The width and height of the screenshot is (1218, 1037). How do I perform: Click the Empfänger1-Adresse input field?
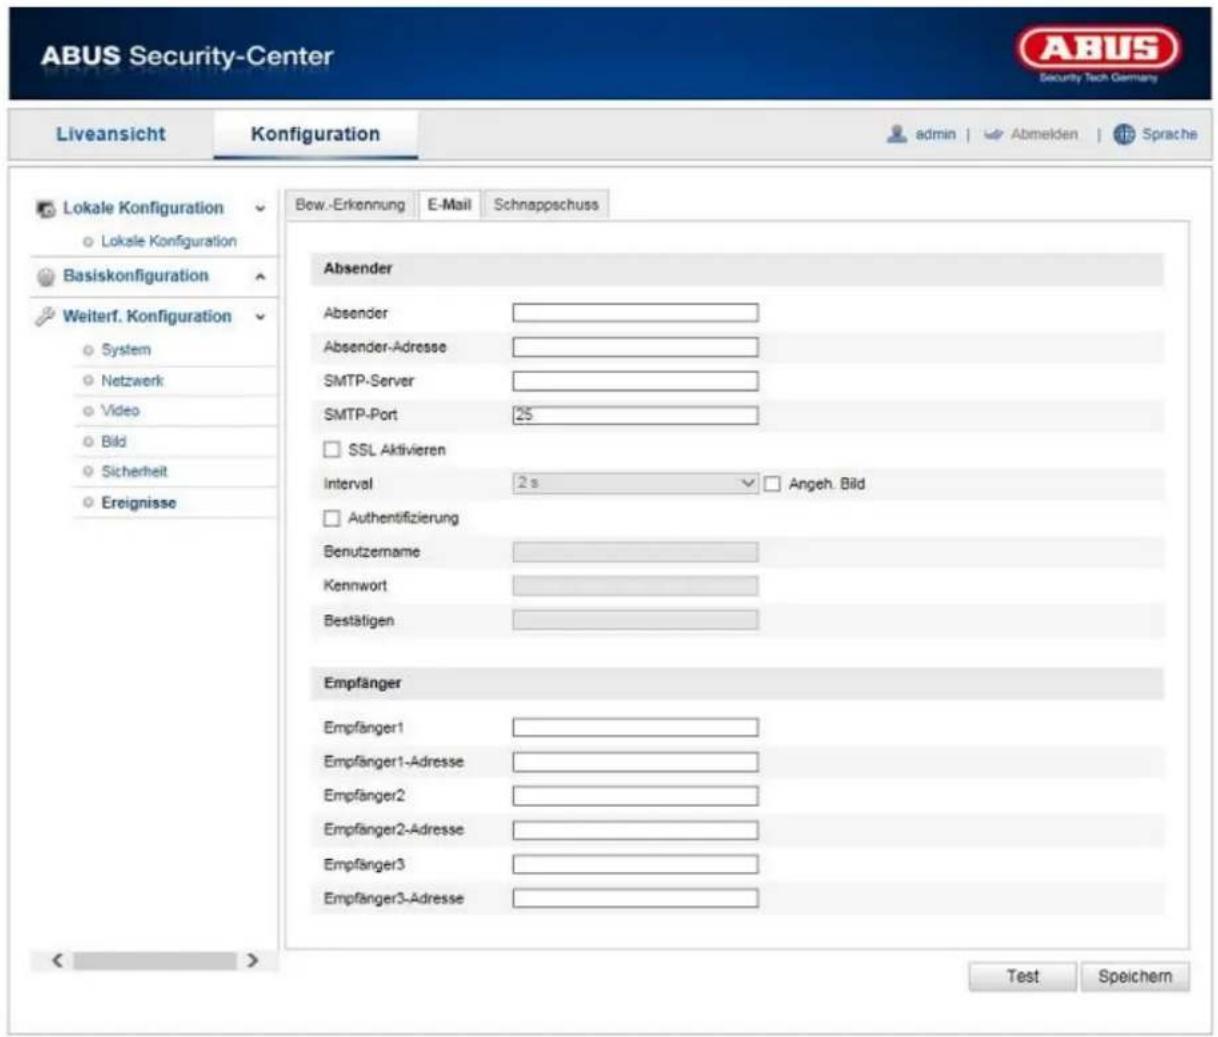click(x=635, y=762)
